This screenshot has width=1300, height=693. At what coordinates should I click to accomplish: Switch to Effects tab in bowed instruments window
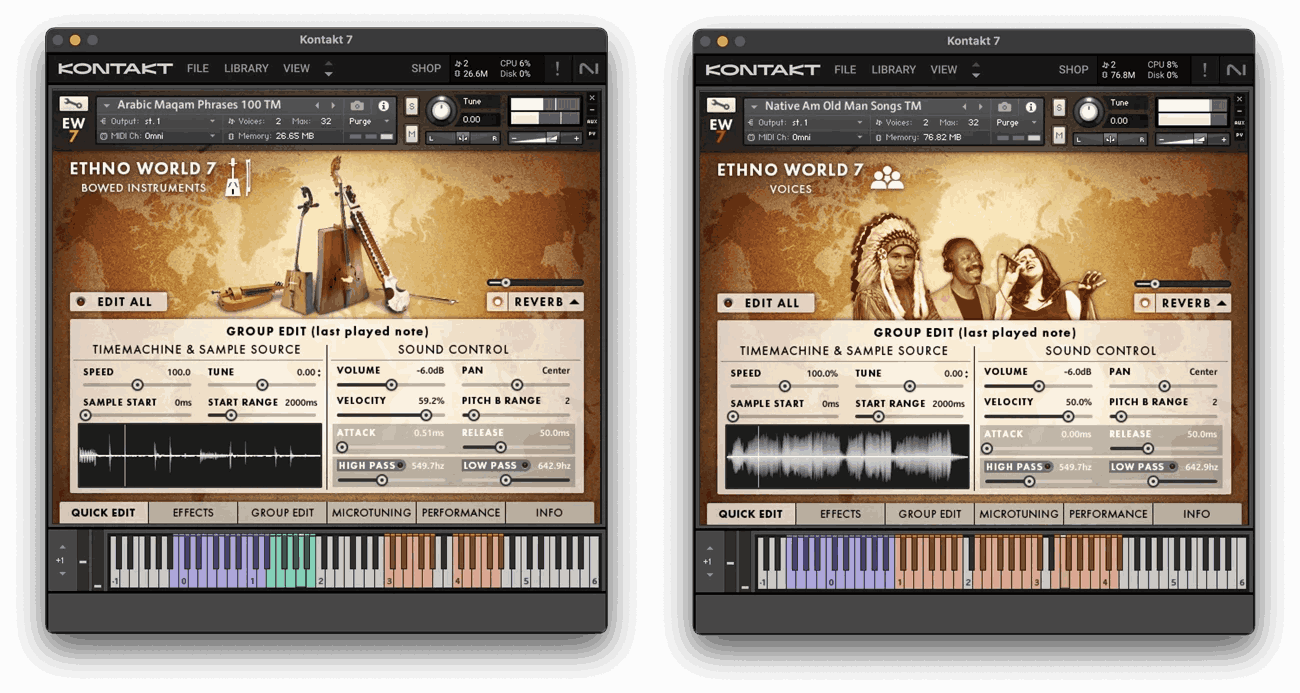(x=193, y=512)
